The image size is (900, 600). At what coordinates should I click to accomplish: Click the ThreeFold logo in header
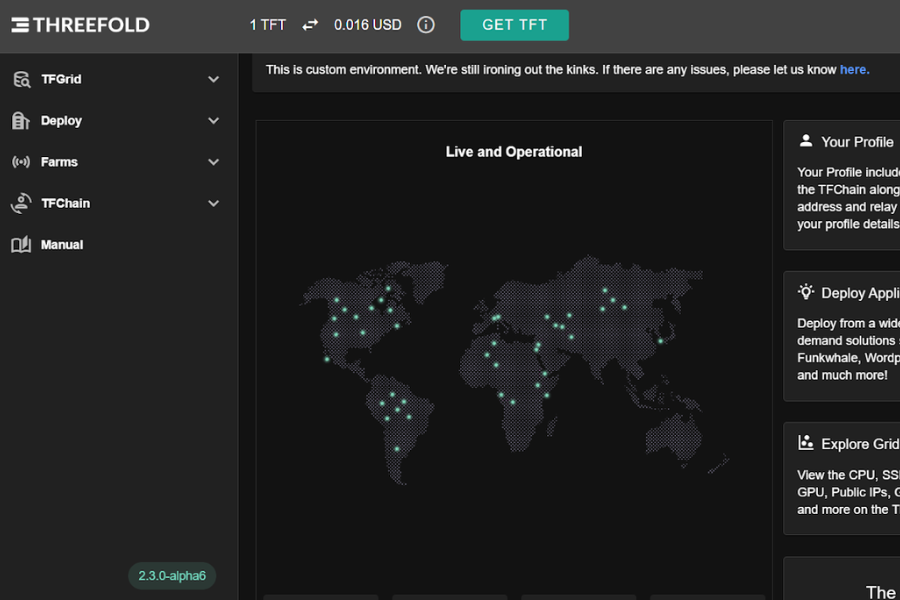(x=80, y=25)
